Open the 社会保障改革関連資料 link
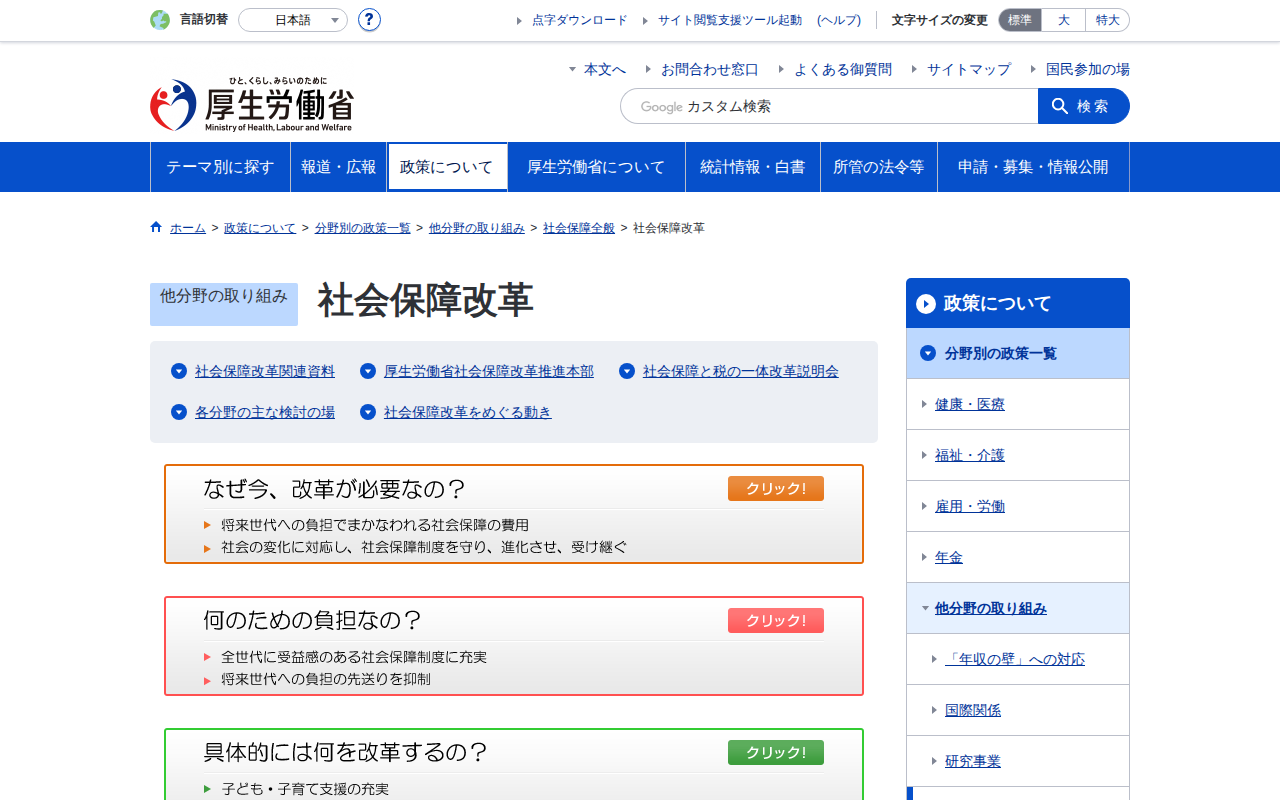The height and width of the screenshot is (800, 1280). 265,371
